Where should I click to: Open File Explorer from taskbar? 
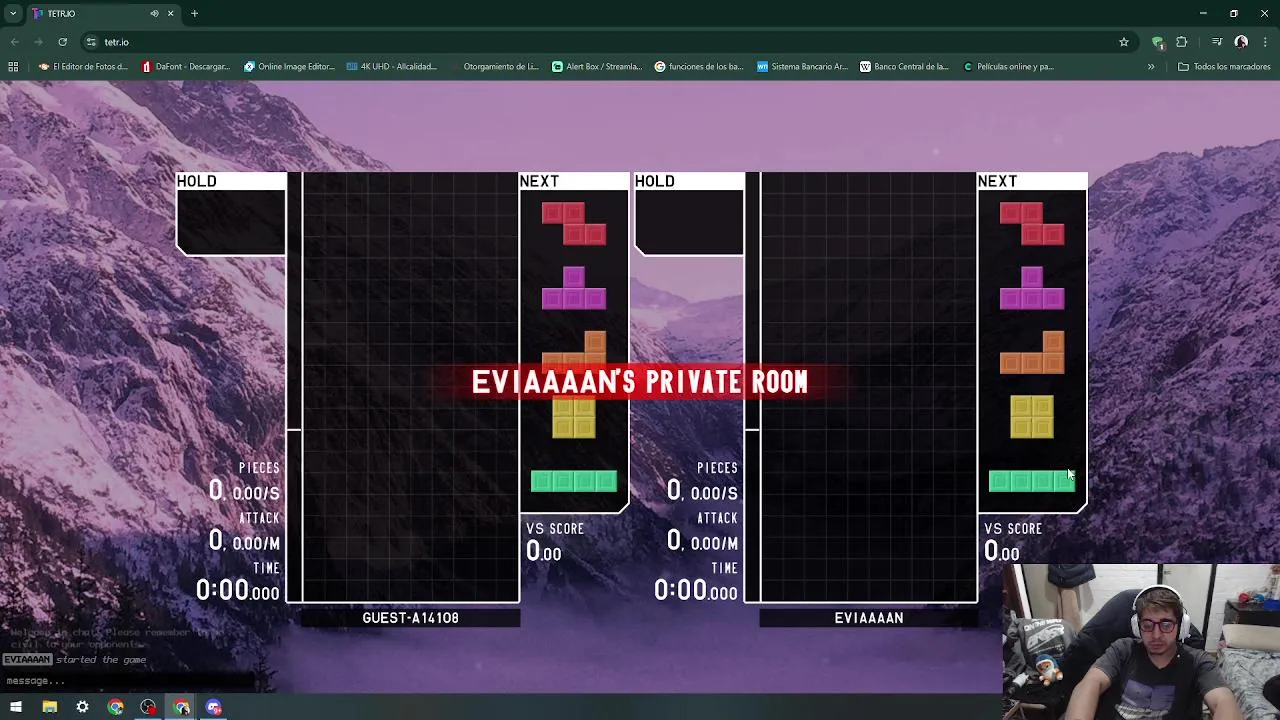[x=49, y=707]
